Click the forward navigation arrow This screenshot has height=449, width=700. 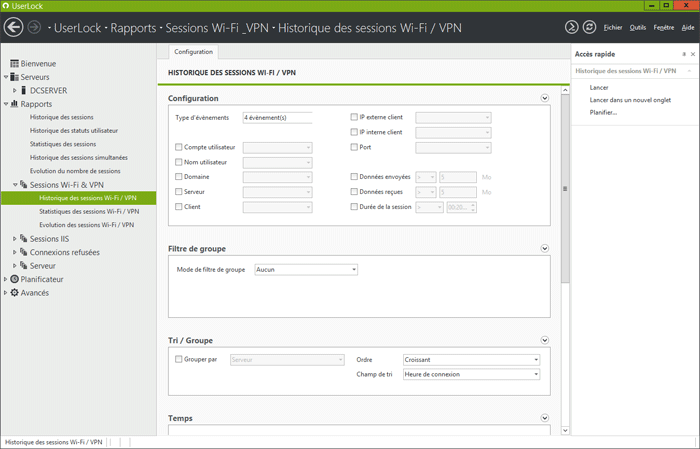34,27
